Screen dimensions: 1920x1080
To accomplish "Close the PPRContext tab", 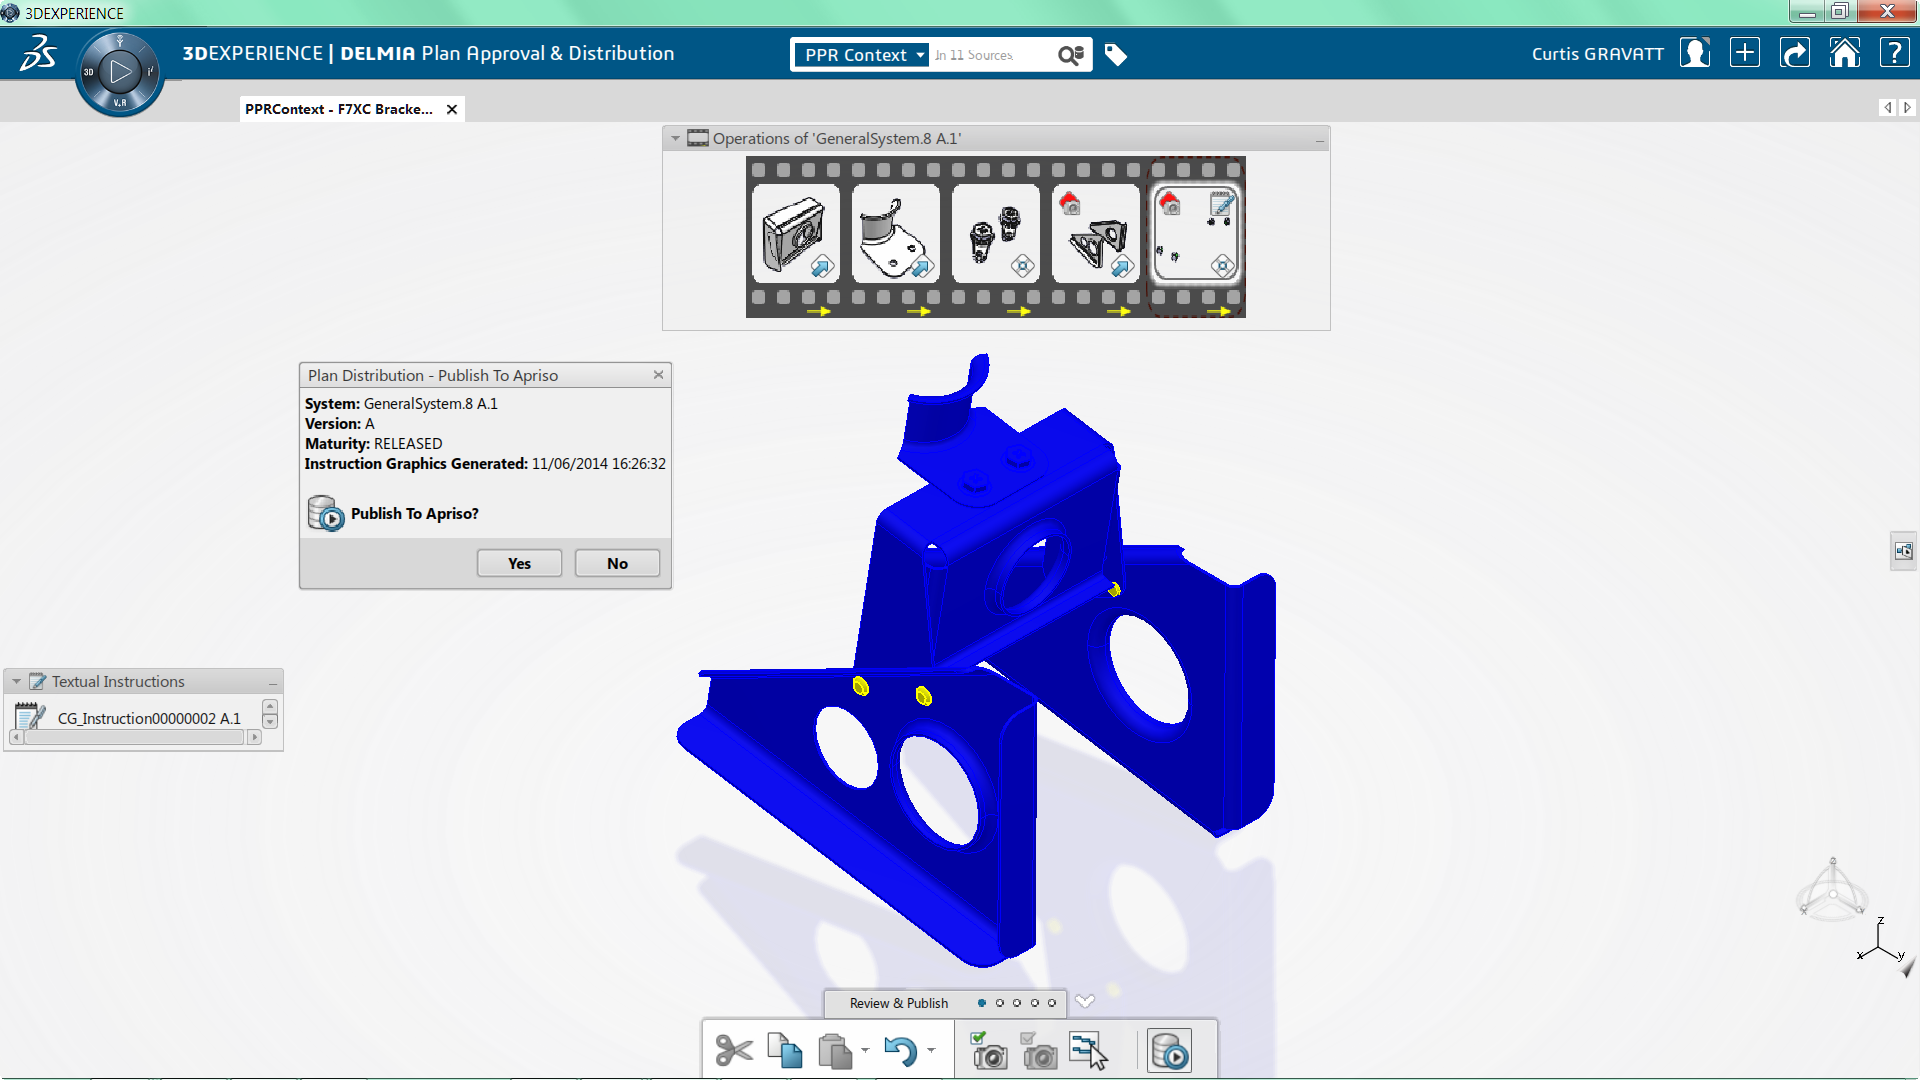I will click(x=452, y=109).
